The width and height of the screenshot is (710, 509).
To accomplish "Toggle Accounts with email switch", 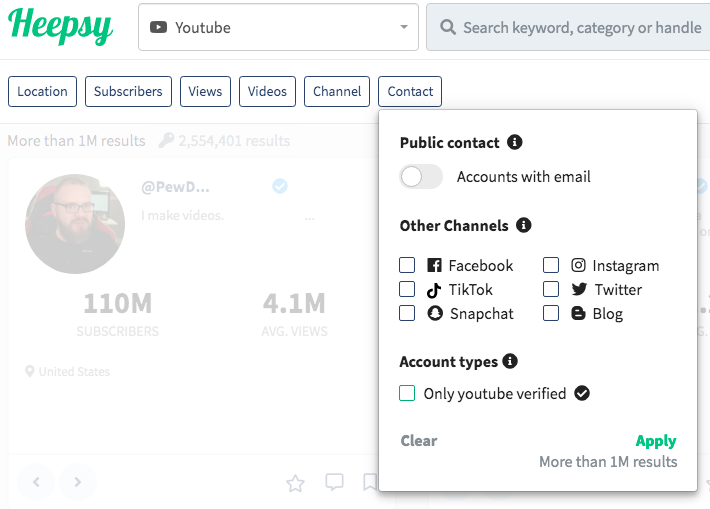I will [421, 177].
